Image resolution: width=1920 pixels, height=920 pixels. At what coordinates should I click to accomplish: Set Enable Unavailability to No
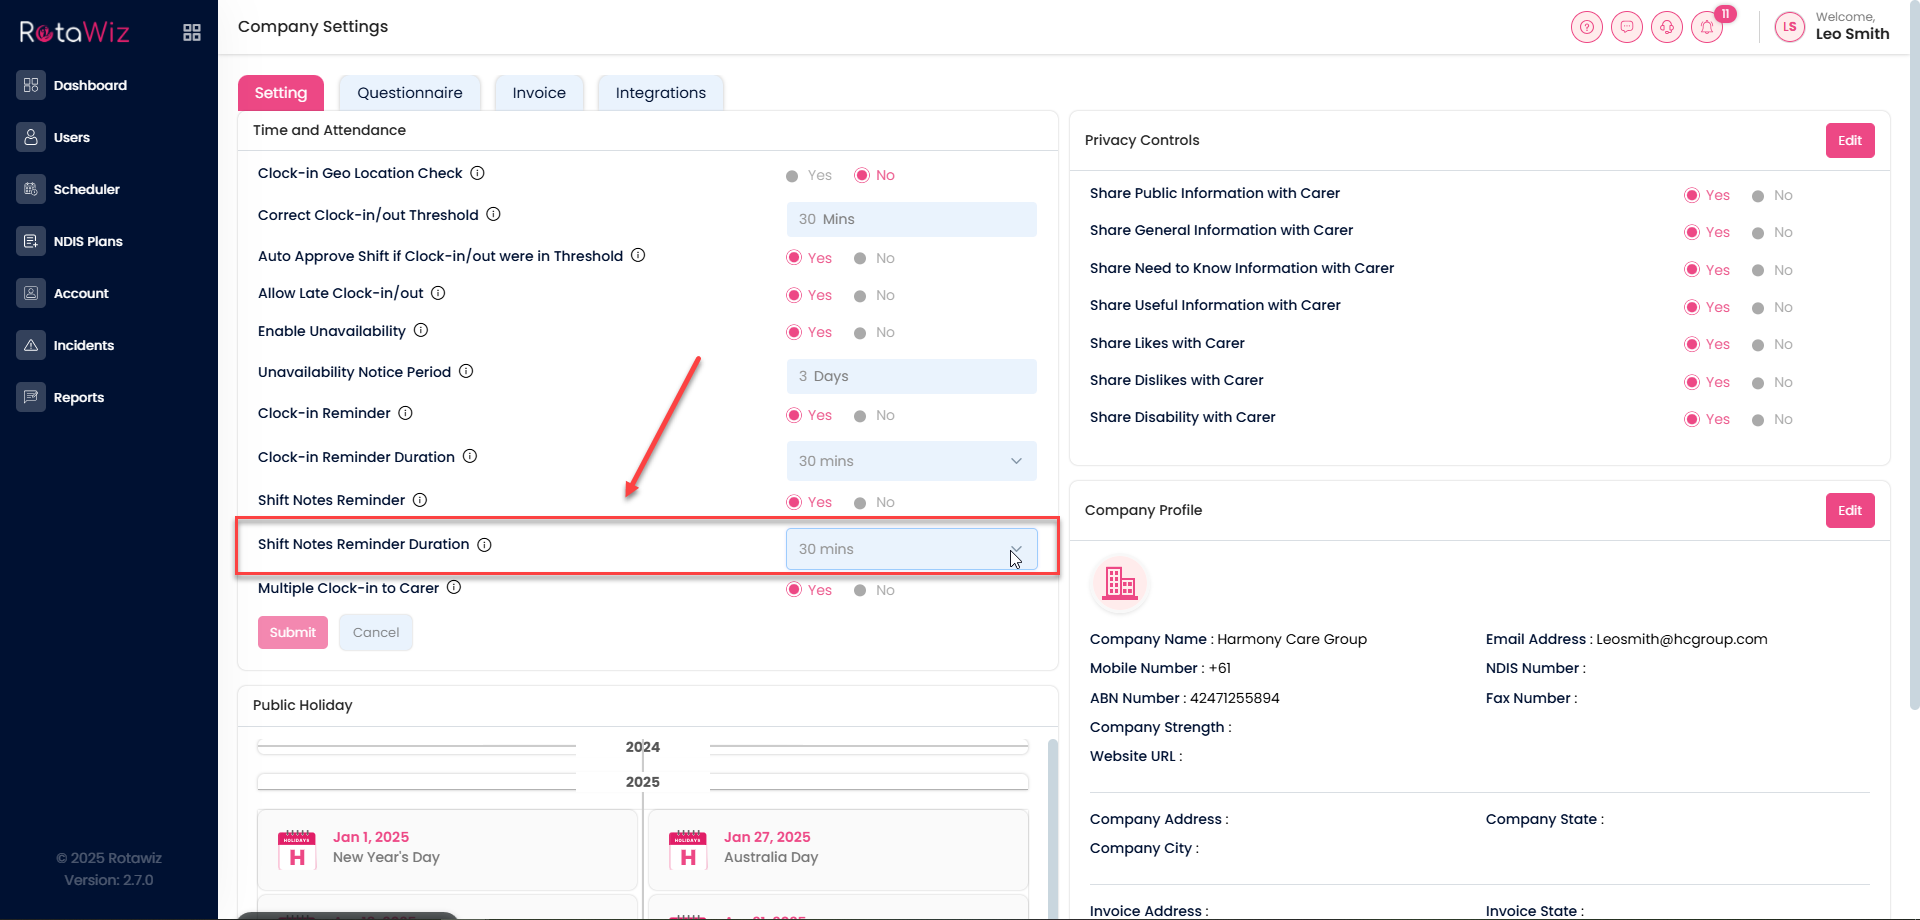pyautogui.click(x=860, y=333)
